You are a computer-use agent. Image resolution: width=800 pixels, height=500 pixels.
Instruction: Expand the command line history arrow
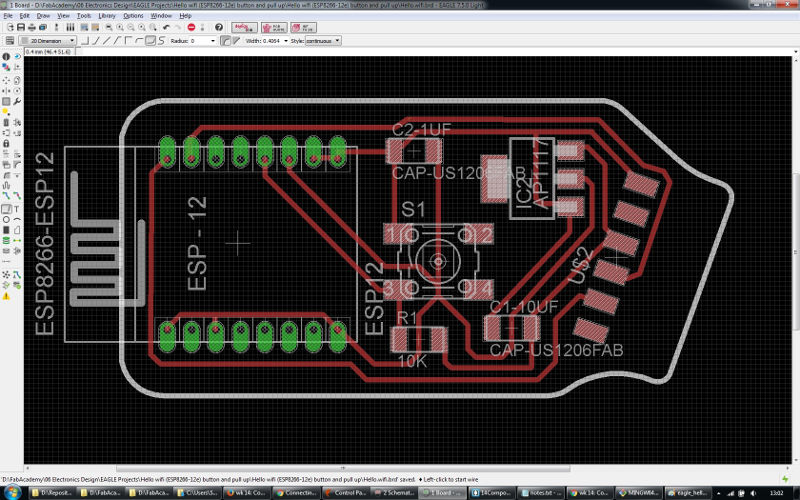795,52
